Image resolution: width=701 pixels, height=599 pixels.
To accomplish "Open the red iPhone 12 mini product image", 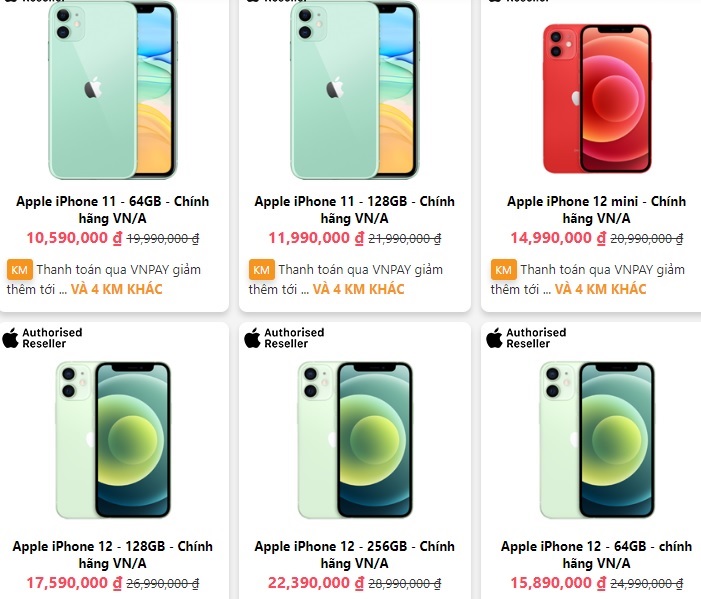I will coord(596,99).
